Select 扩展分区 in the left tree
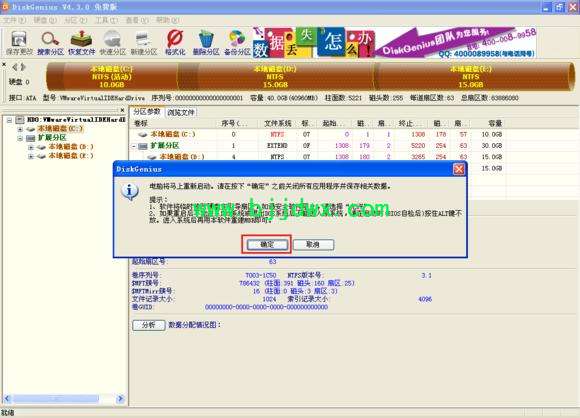Screen dimensions: 580x418 52,138
